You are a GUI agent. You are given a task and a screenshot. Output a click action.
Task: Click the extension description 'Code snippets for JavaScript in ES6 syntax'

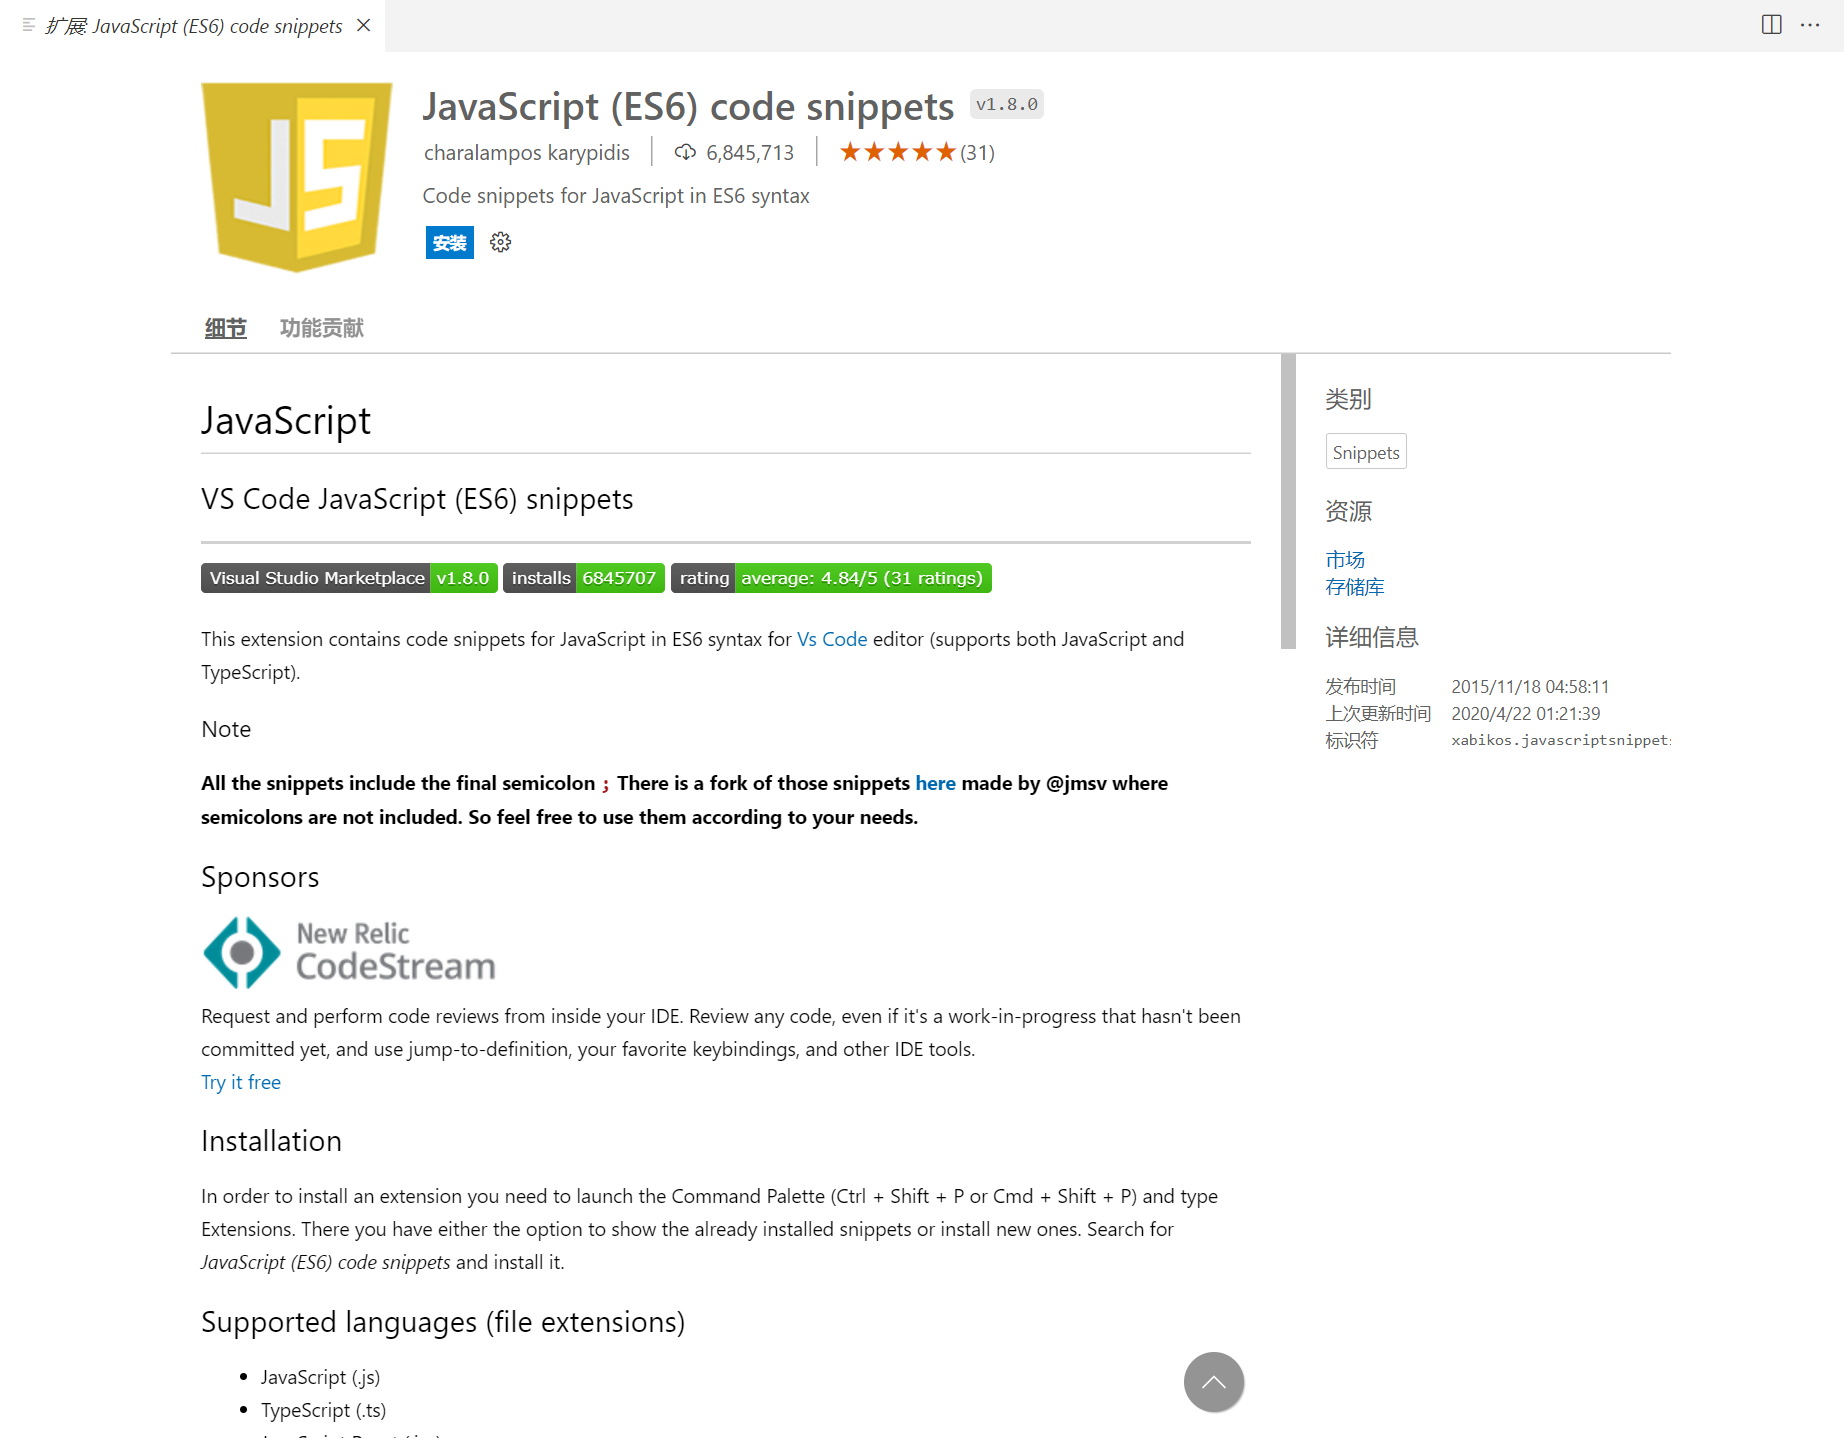click(616, 196)
